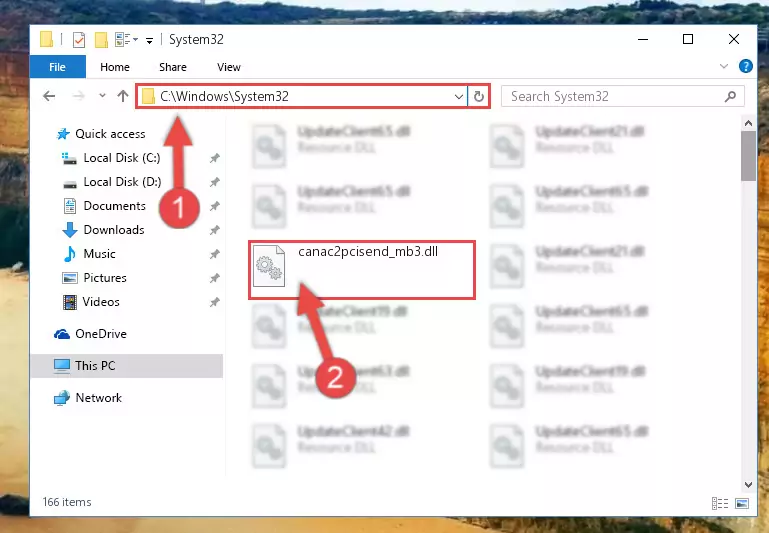Close the System32 window

tap(734, 39)
